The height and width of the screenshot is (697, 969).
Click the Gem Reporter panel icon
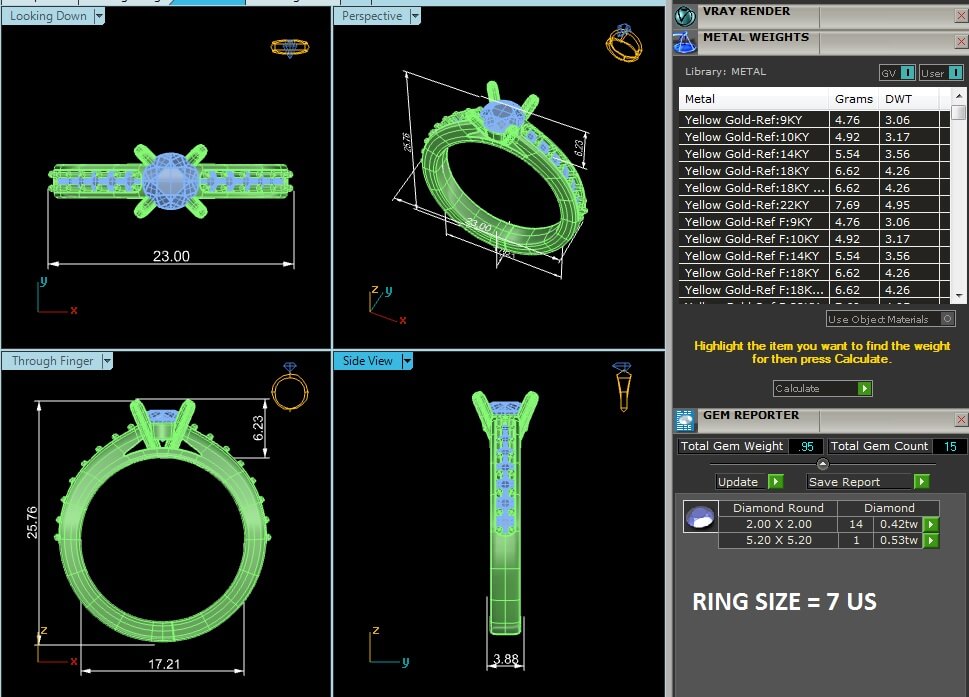(685, 419)
